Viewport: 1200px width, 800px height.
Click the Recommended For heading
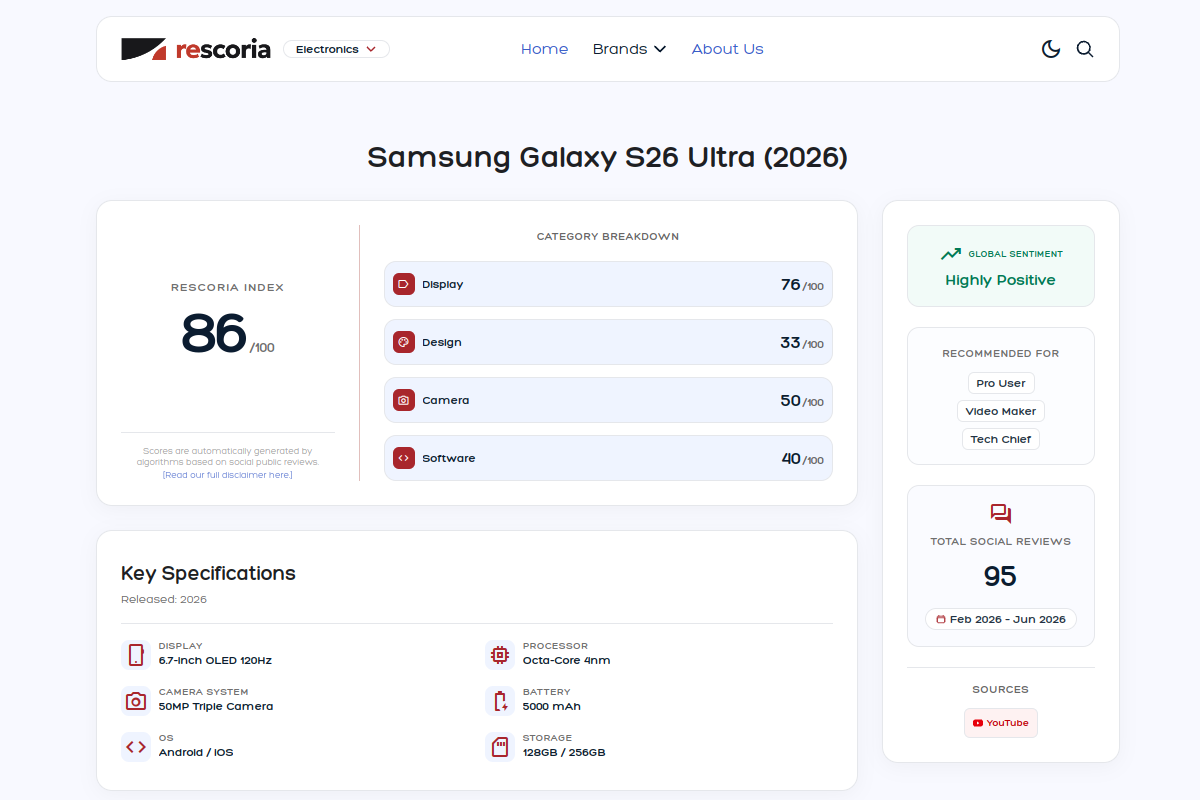(x=1001, y=354)
